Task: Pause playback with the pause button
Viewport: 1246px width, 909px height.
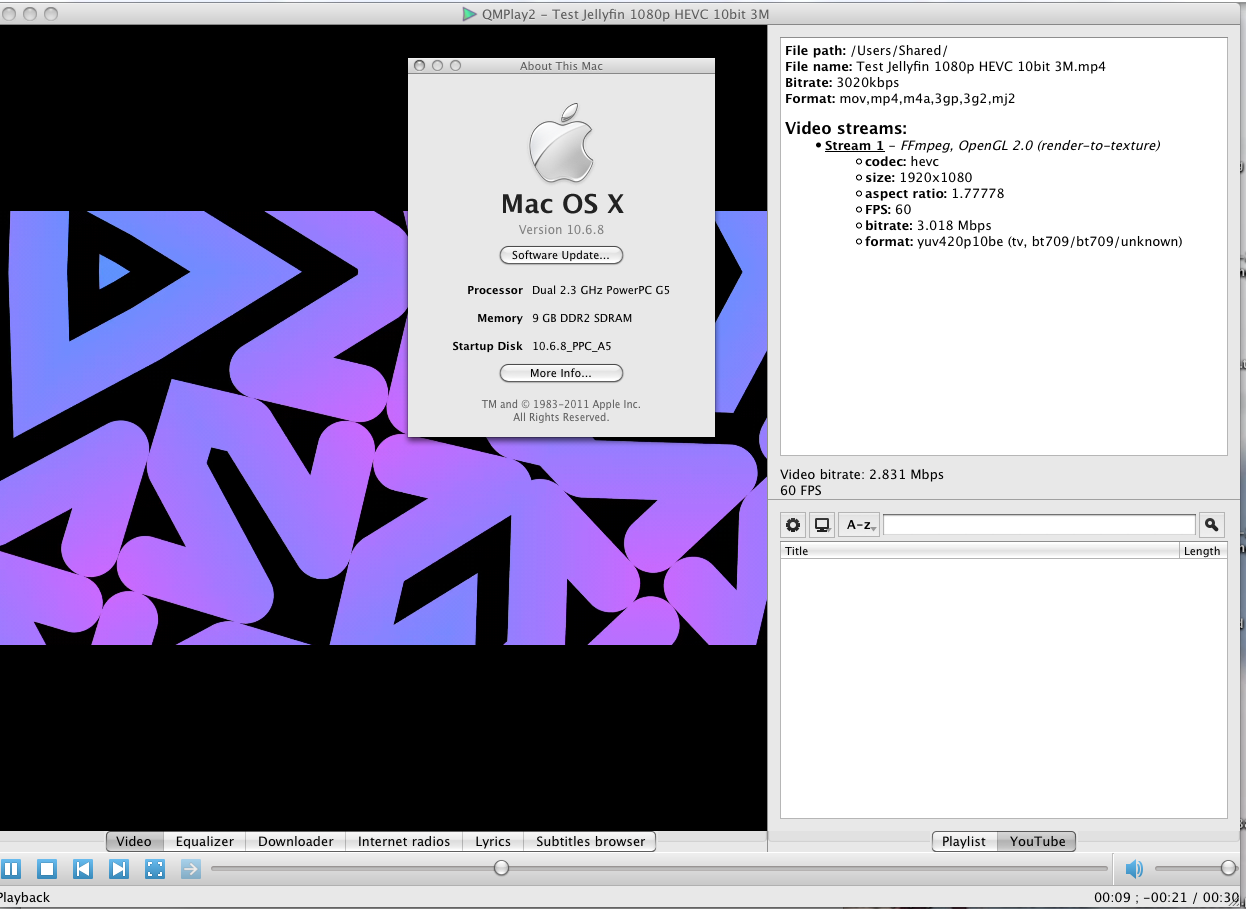Action: (x=10, y=869)
